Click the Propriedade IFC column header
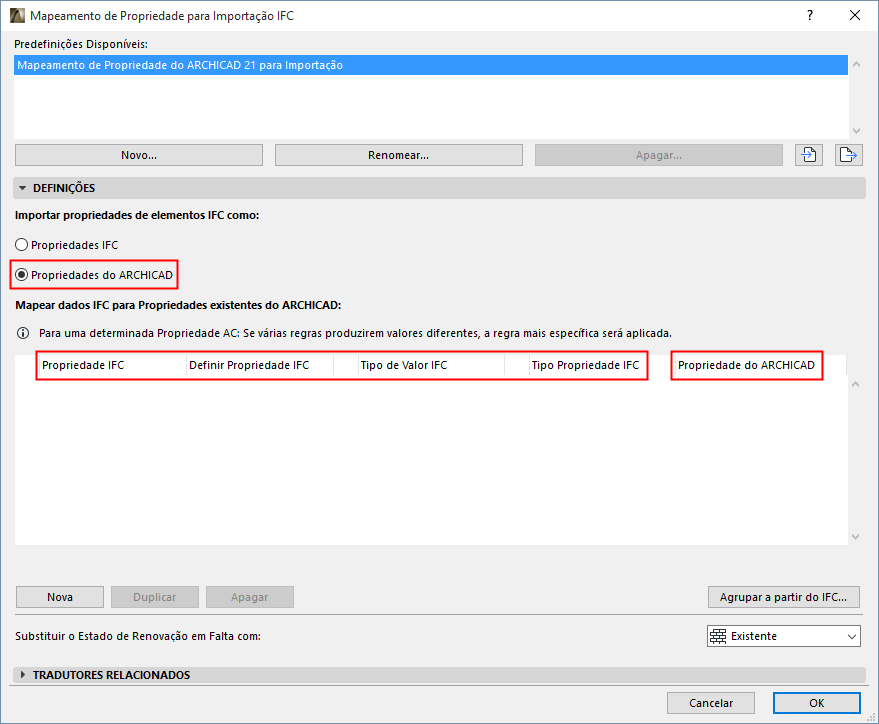This screenshot has width=879, height=724. coord(112,365)
